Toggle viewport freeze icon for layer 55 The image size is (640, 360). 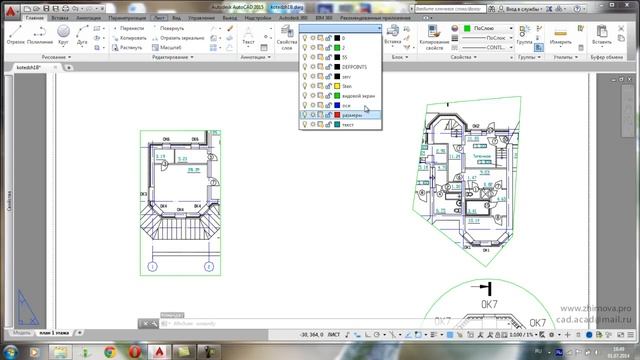click(x=320, y=57)
